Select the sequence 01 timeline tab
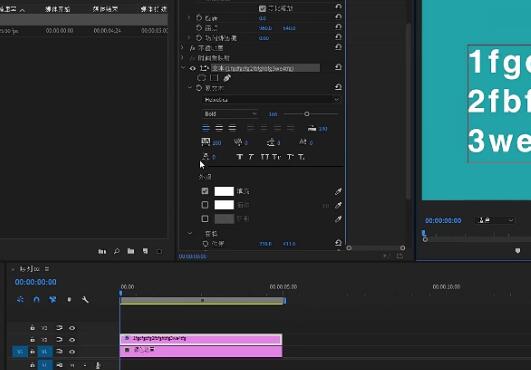The width and height of the screenshot is (531, 370). tap(29, 269)
